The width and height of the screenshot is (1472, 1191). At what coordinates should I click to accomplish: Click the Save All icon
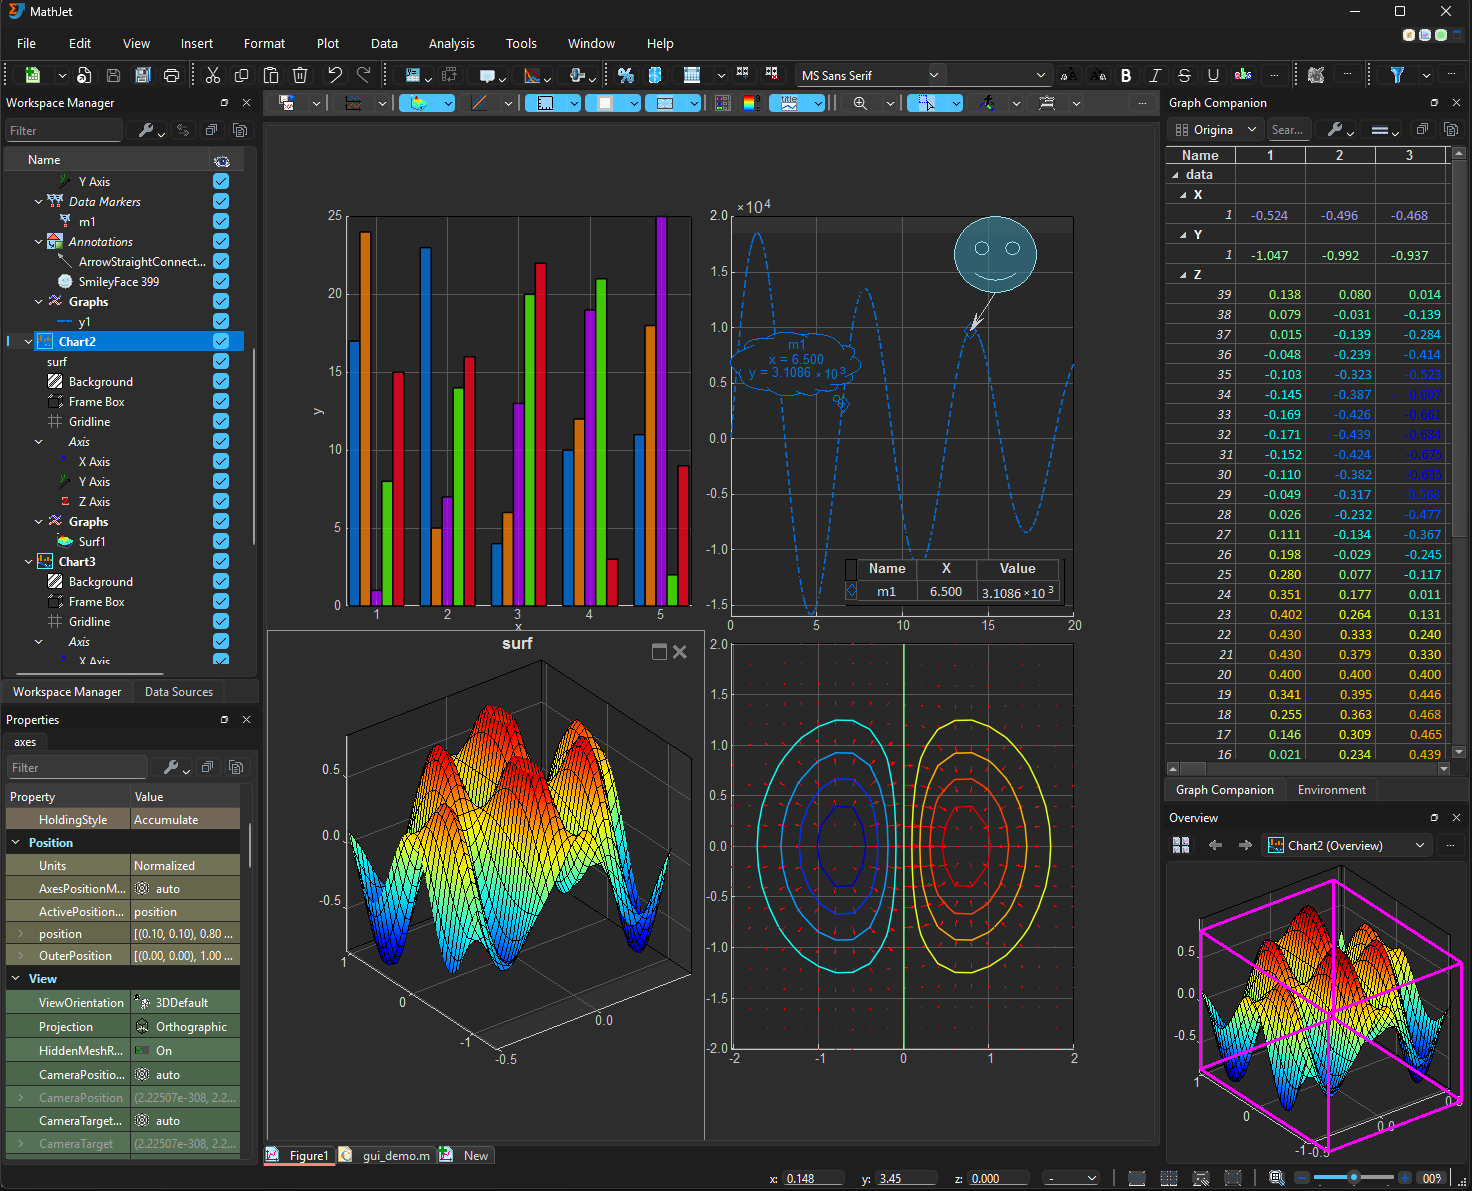[143, 75]
